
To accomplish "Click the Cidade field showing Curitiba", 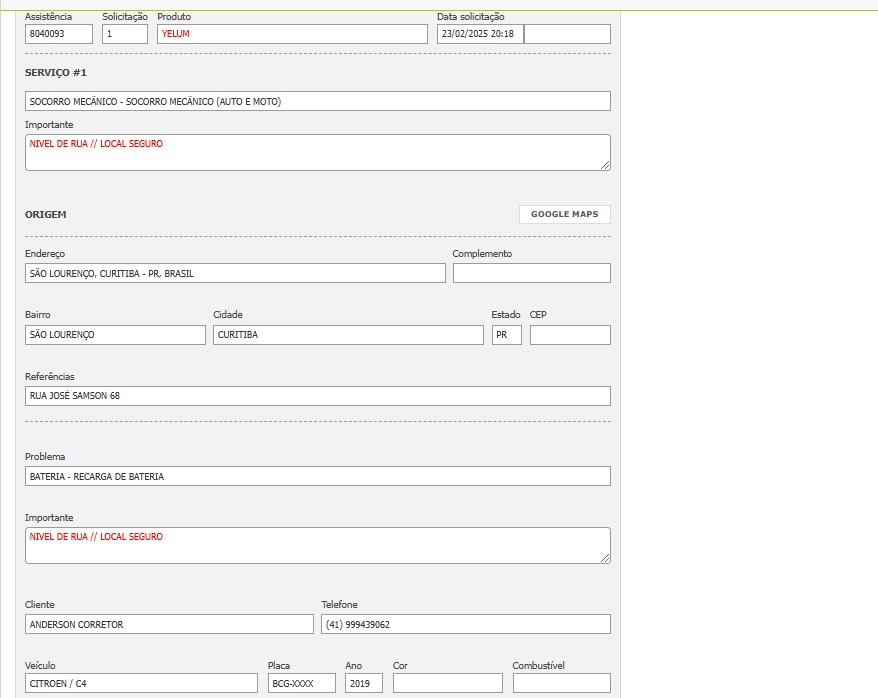I will (348, 335).
